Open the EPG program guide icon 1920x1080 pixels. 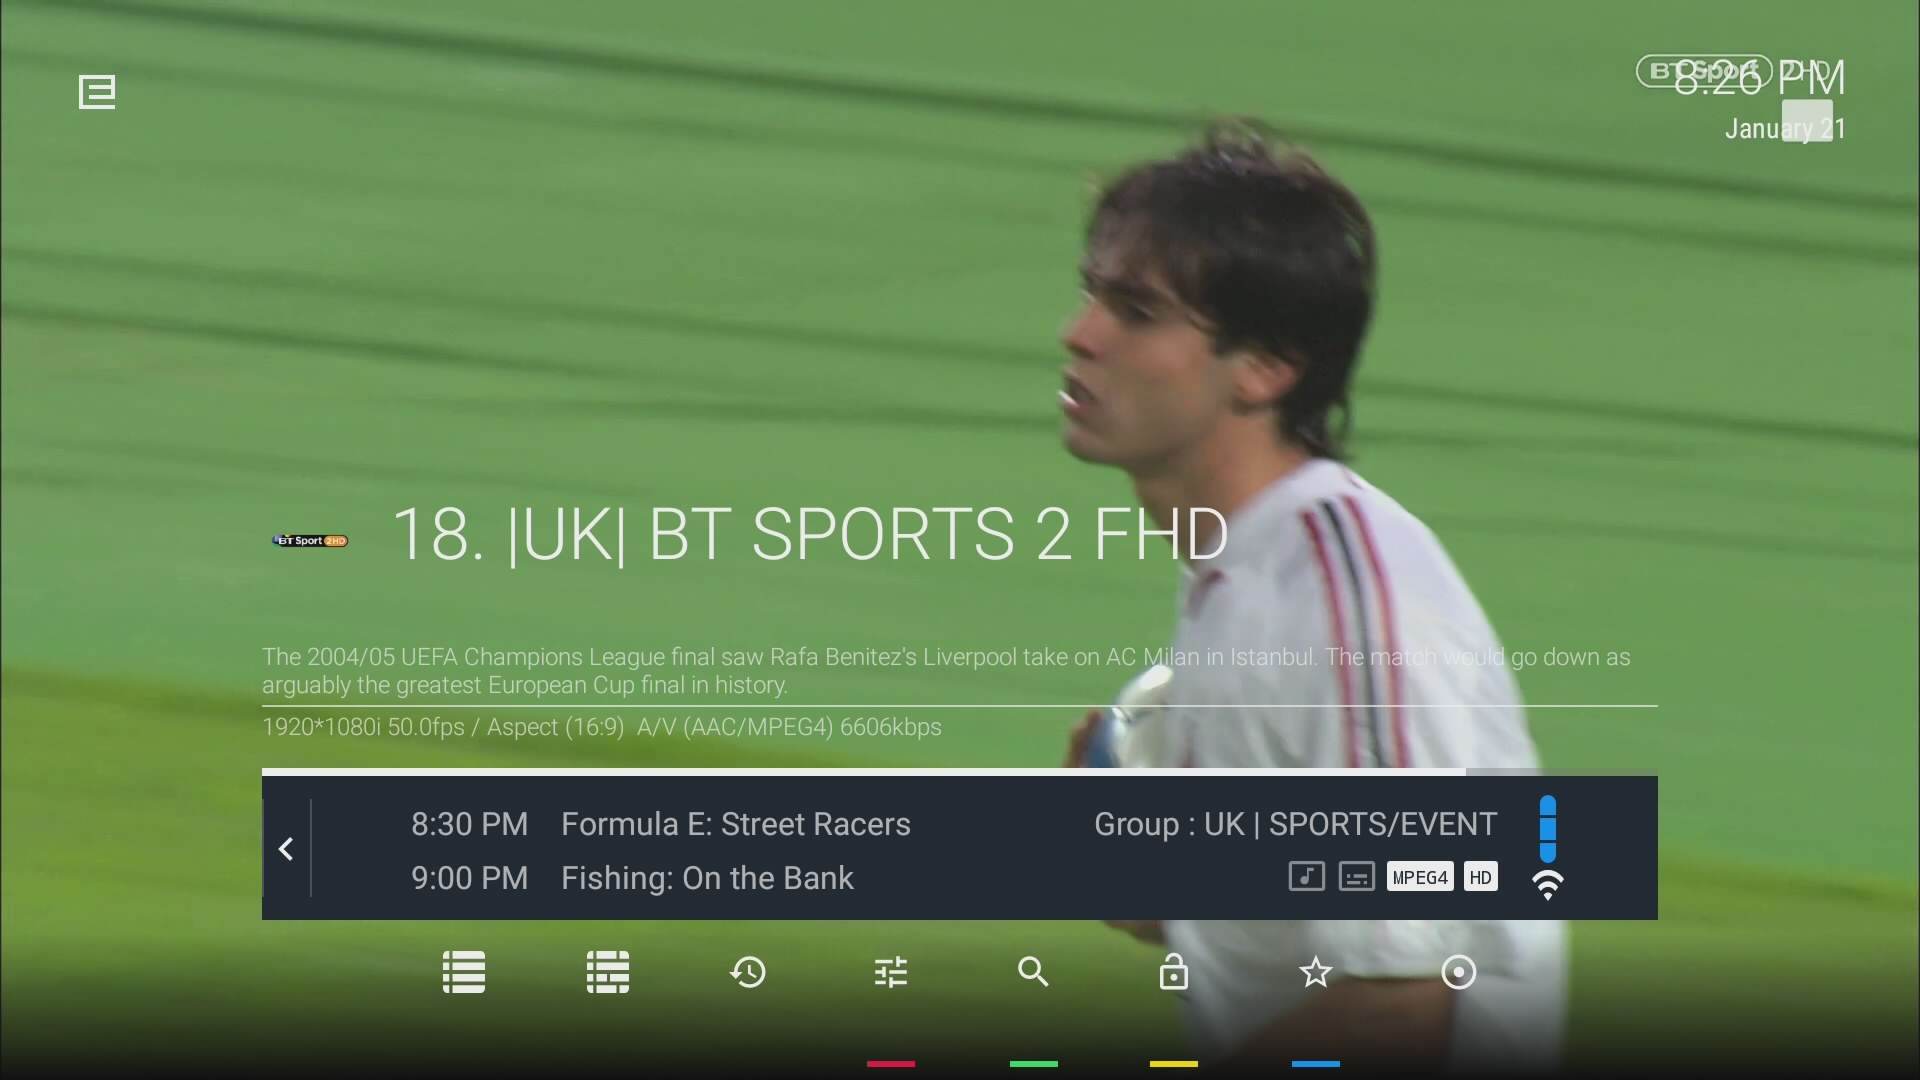[607, 972]
